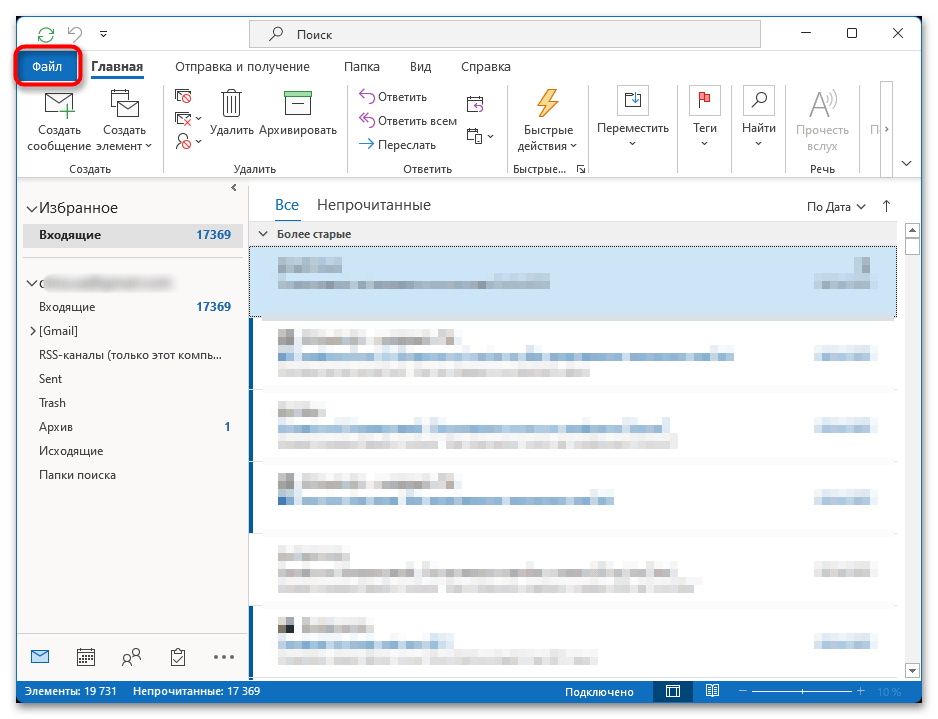Click the message list scroll up arrow
This screenshot has width=938, height=719.
[912, 230]
